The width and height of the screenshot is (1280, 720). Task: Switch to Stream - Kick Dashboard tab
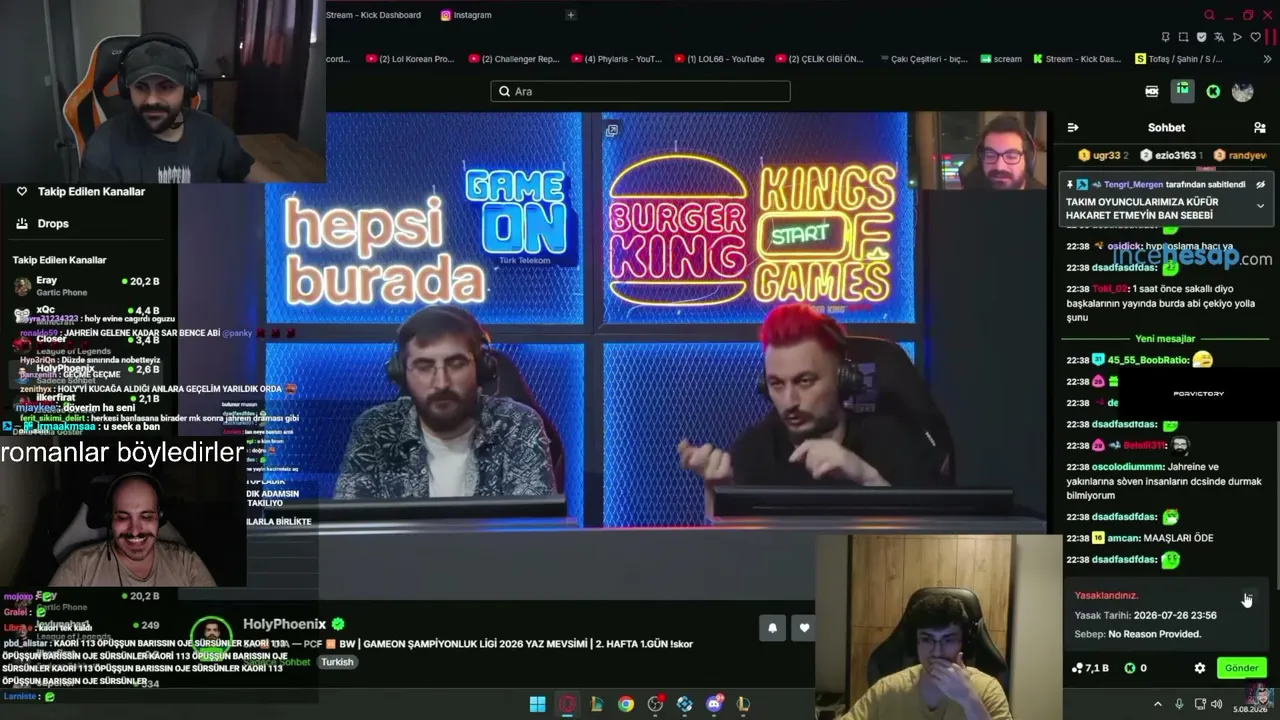point(373,15)
